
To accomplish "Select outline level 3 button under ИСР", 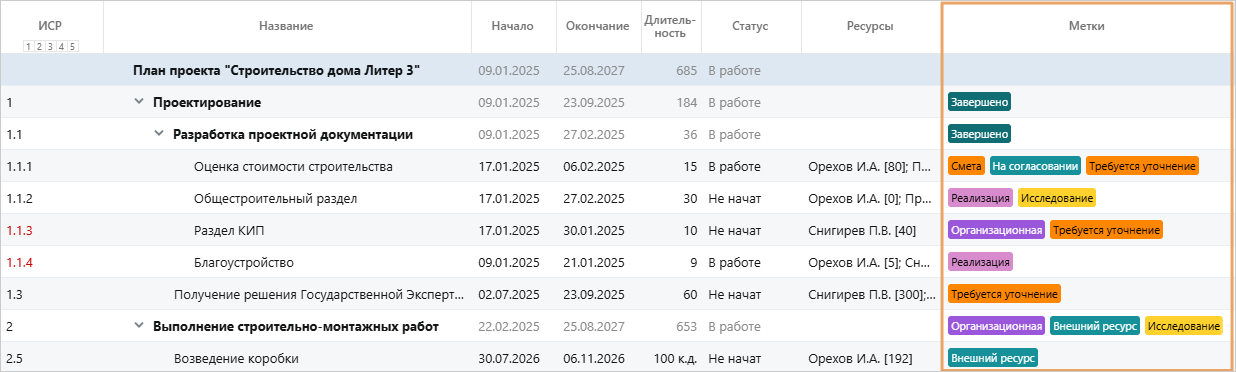I will point(50,46).
